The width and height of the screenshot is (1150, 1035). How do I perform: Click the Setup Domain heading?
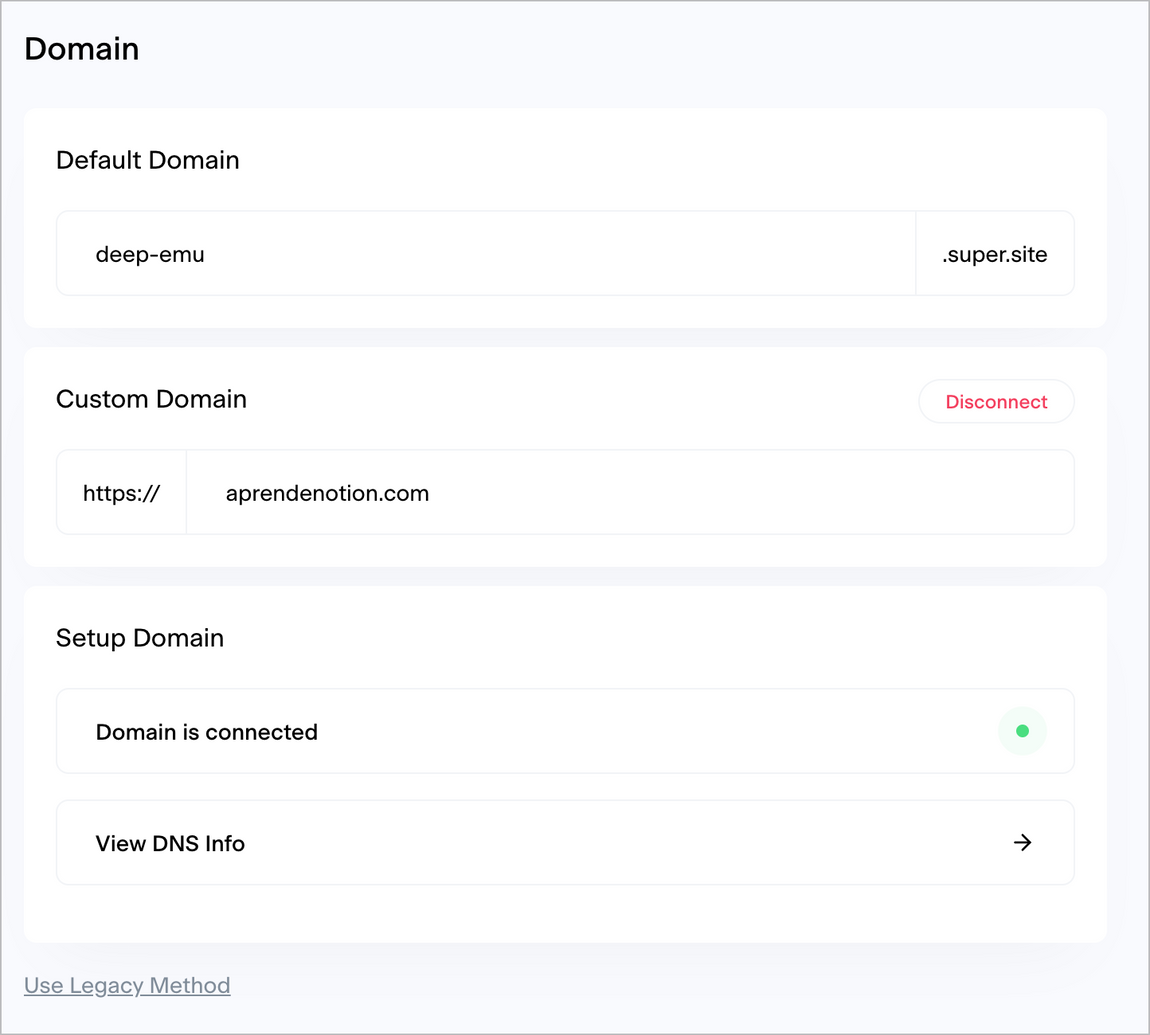(140, 638)
